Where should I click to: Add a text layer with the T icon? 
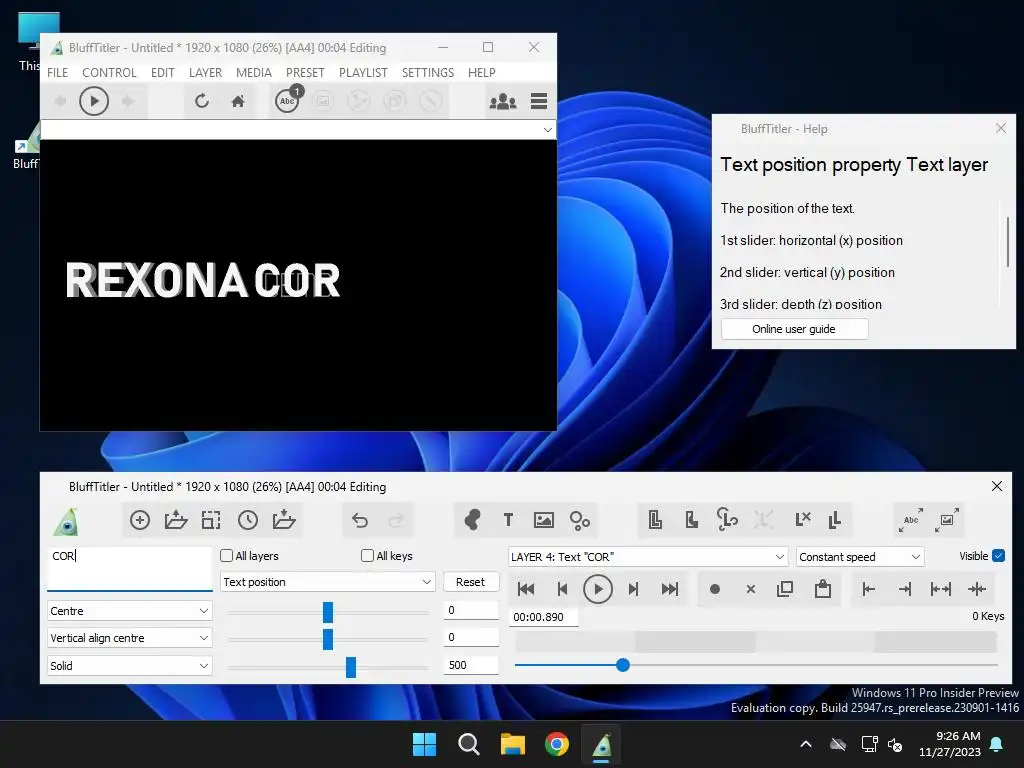coord(508,520)
